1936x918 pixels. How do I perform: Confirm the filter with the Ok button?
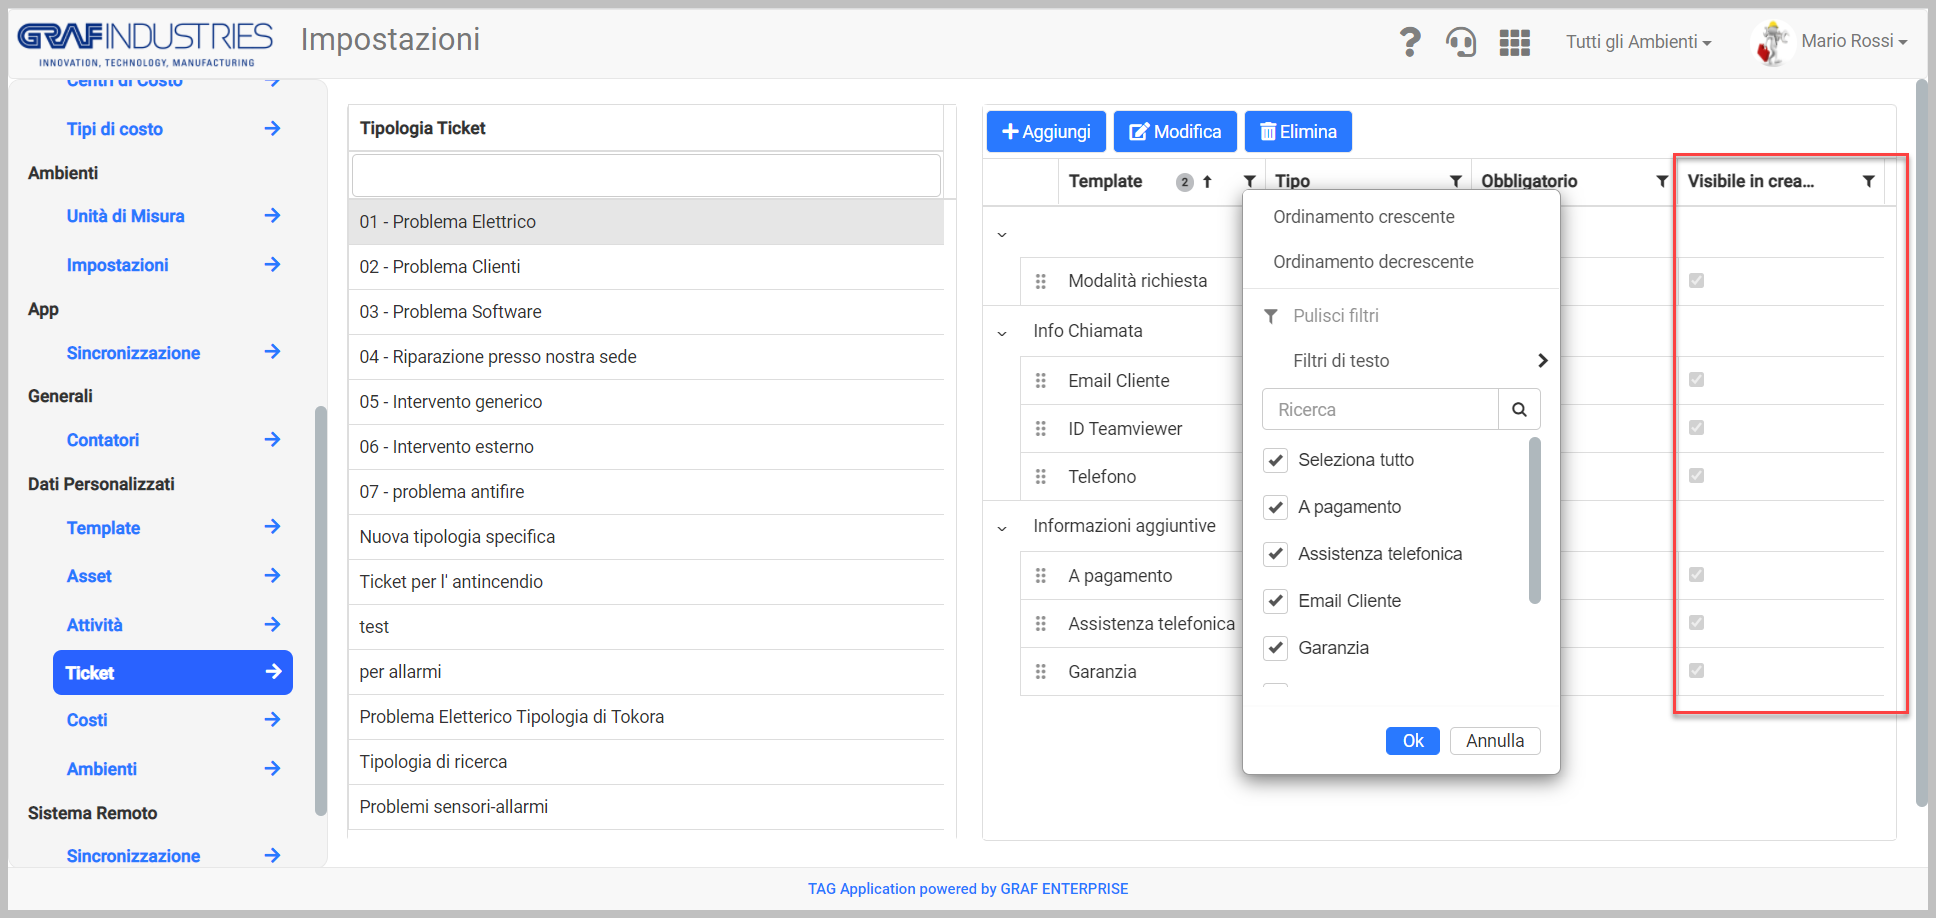tap(1412, 741)
